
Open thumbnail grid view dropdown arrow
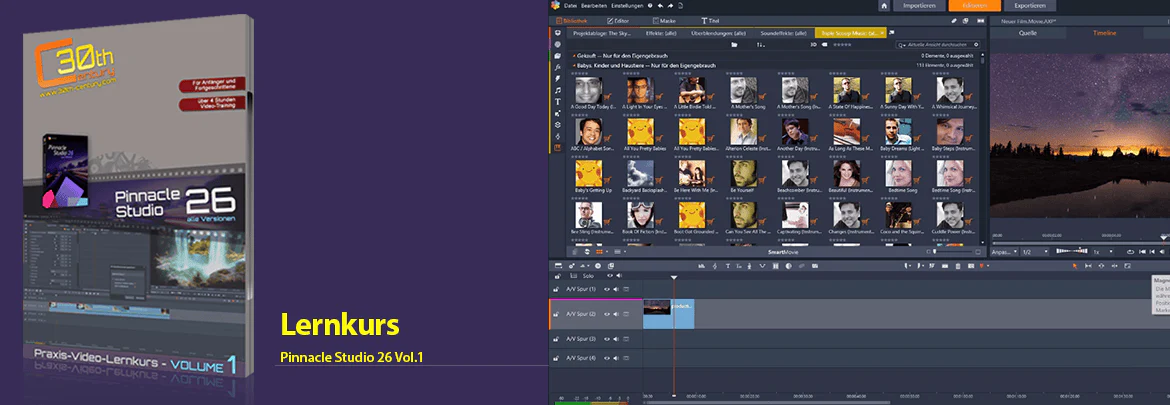tap(607, 252)
